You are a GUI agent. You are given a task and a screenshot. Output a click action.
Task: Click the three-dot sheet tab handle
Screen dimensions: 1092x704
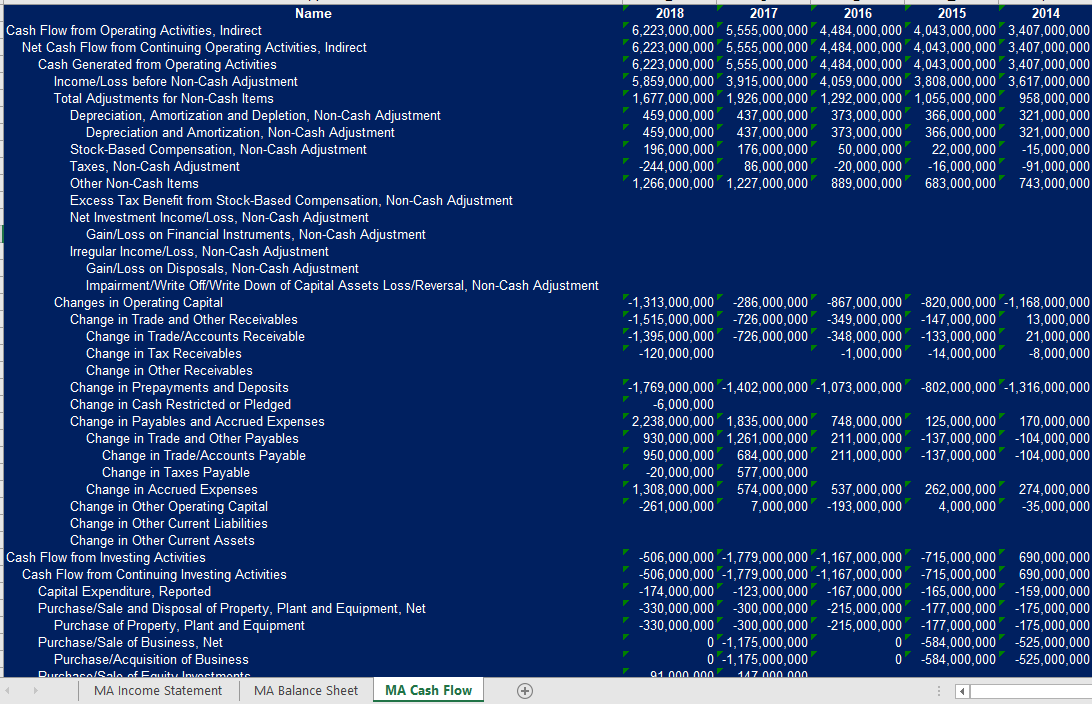pyautogui.click(x=938, y=690)
